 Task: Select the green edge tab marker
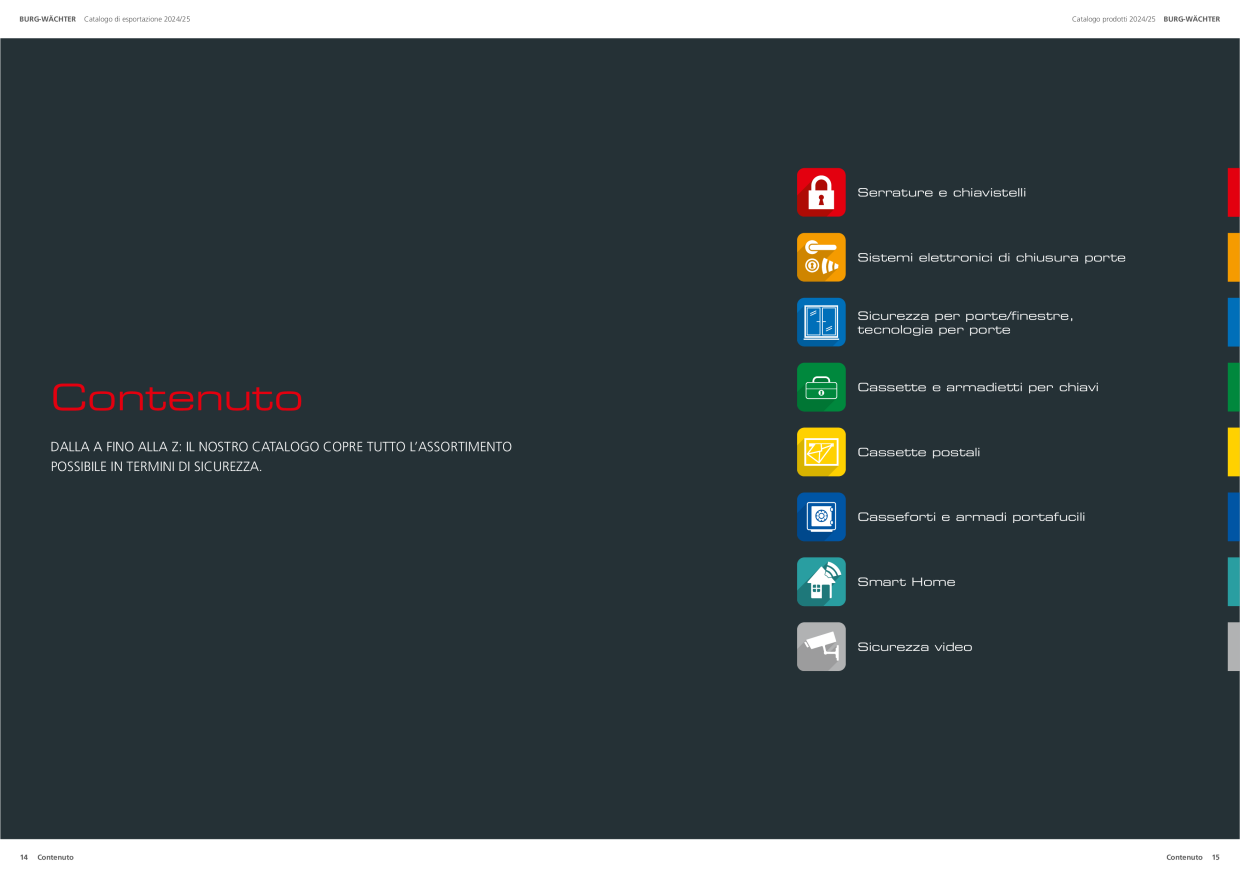(1234, 387)
